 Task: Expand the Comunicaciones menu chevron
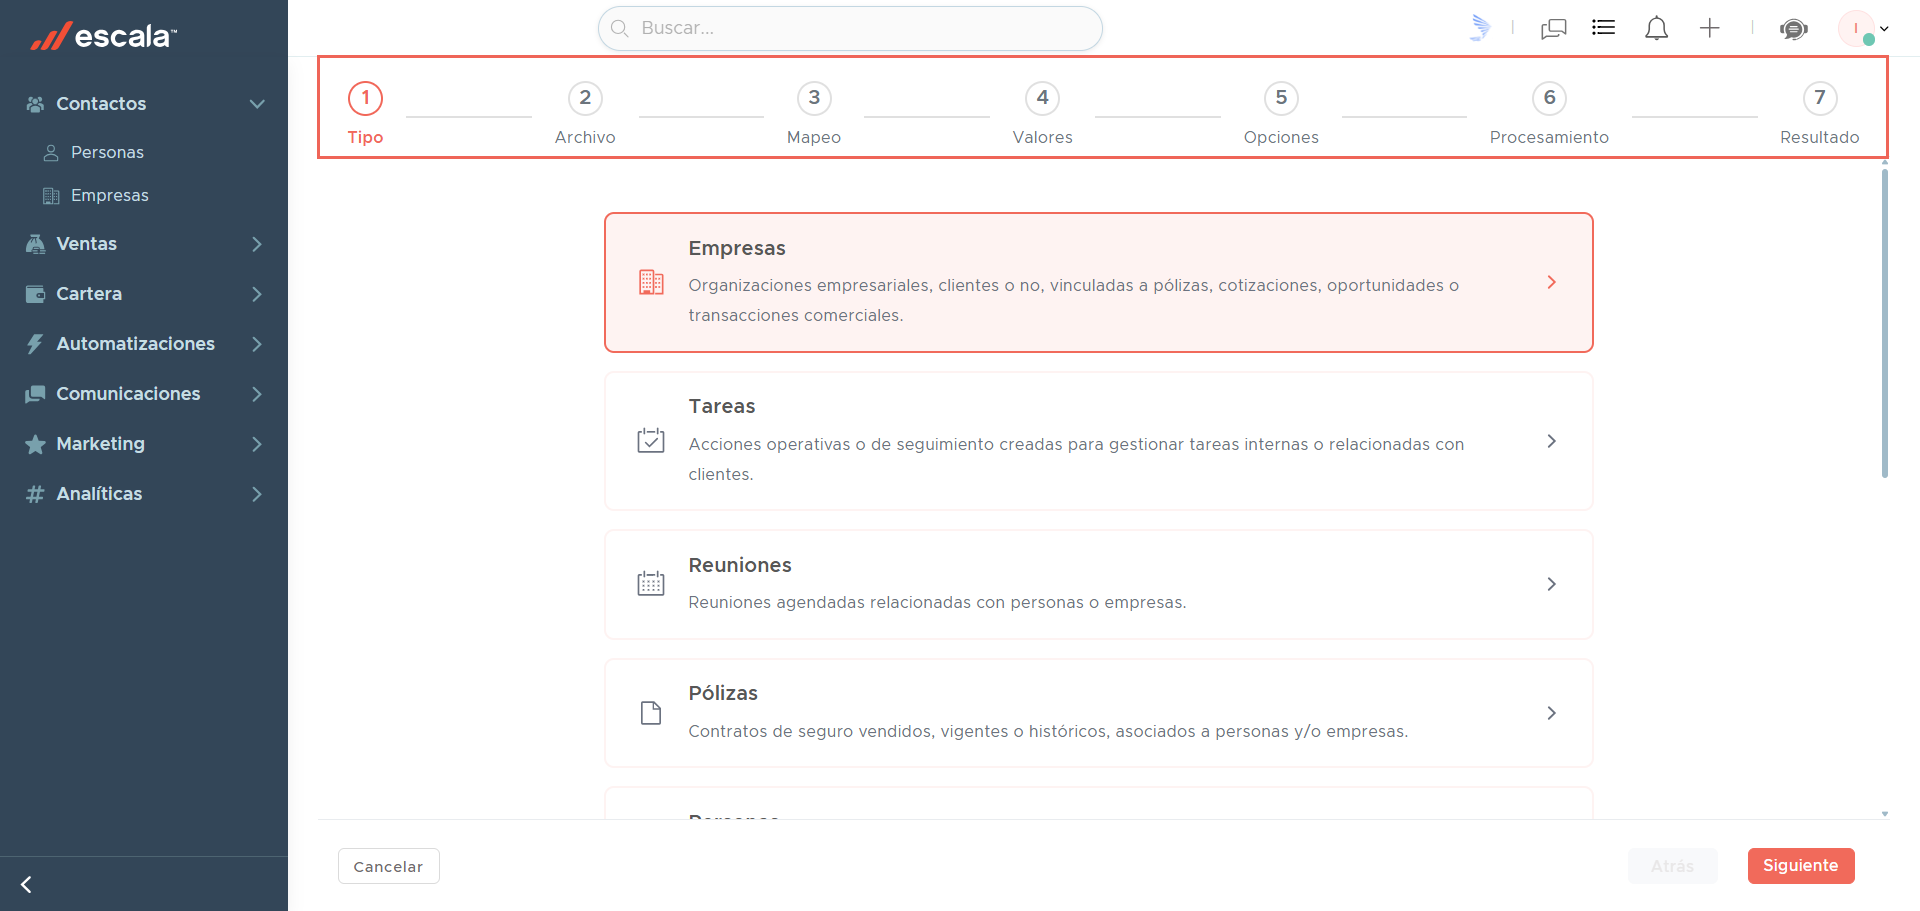(x=257, y=394)
